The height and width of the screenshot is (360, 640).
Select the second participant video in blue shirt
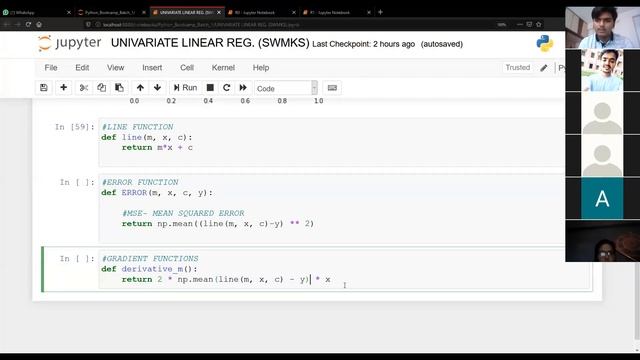(602, 70)
